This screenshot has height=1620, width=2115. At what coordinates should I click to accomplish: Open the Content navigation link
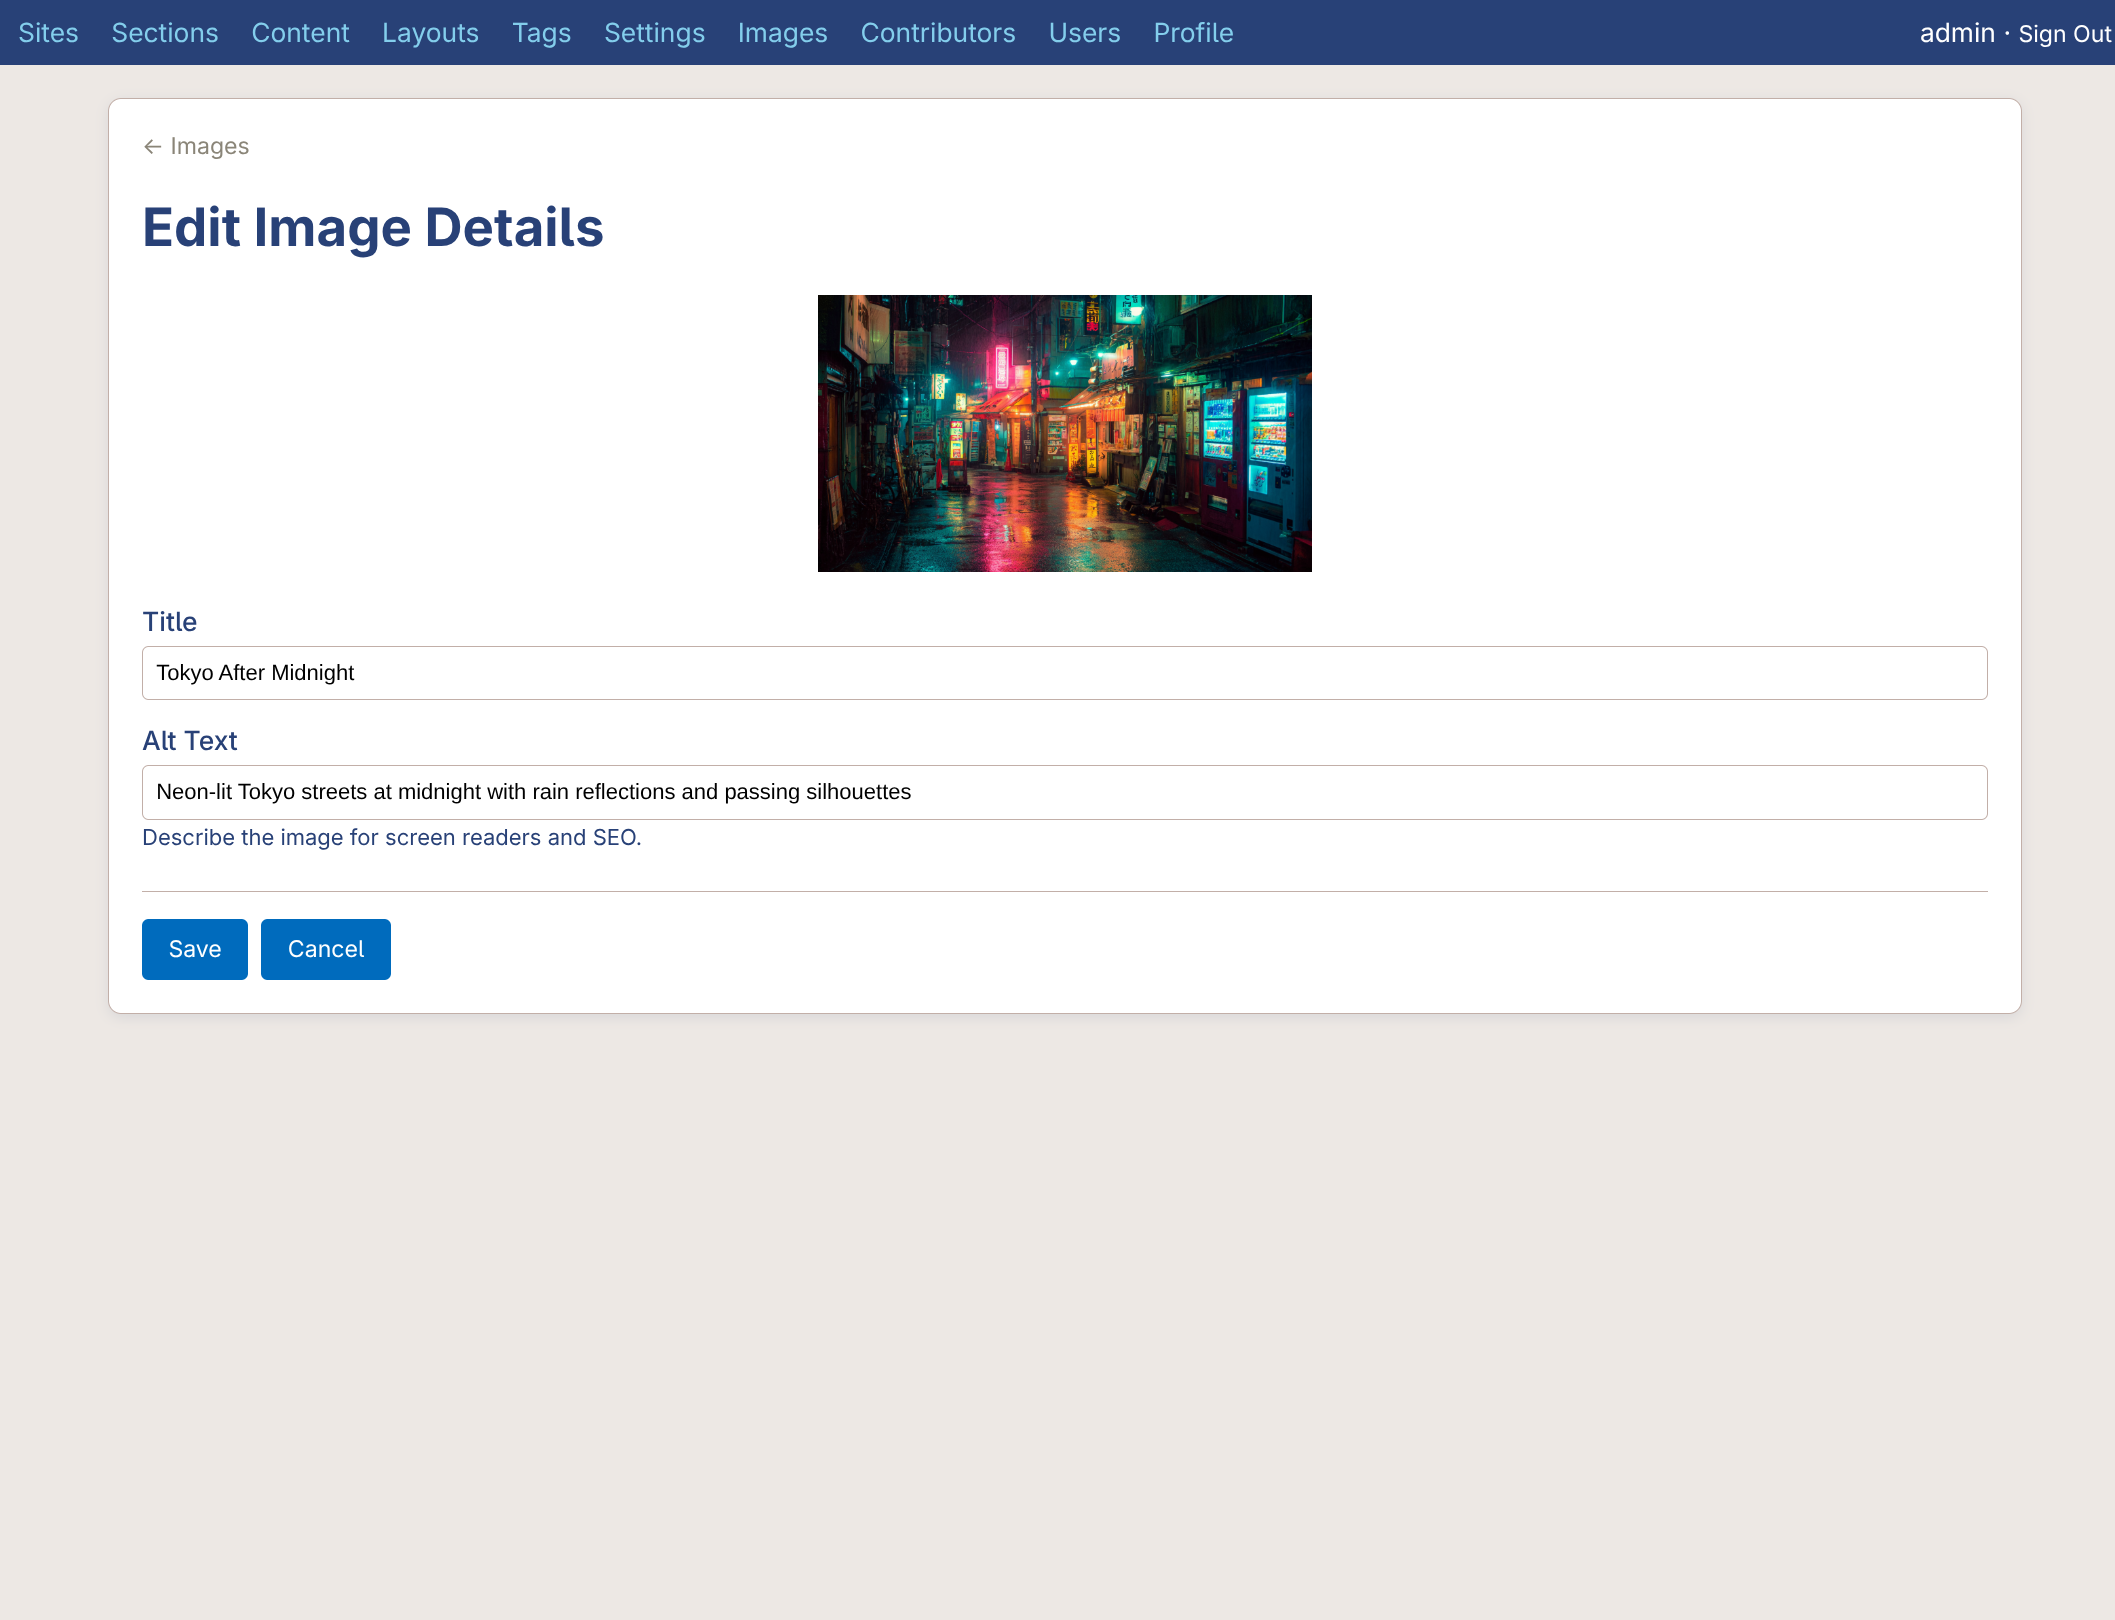300,33
